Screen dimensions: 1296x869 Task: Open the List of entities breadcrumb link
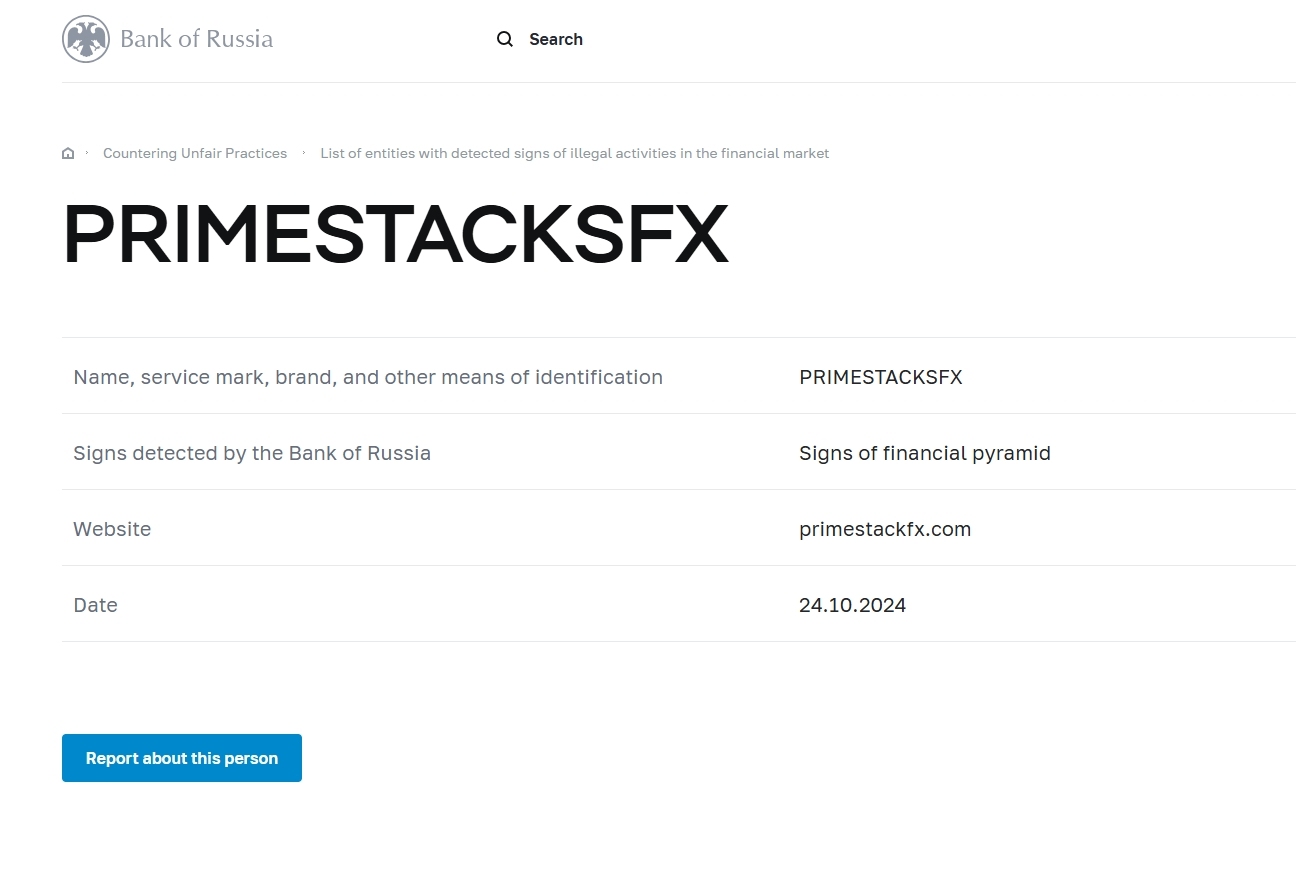point(574,153)
